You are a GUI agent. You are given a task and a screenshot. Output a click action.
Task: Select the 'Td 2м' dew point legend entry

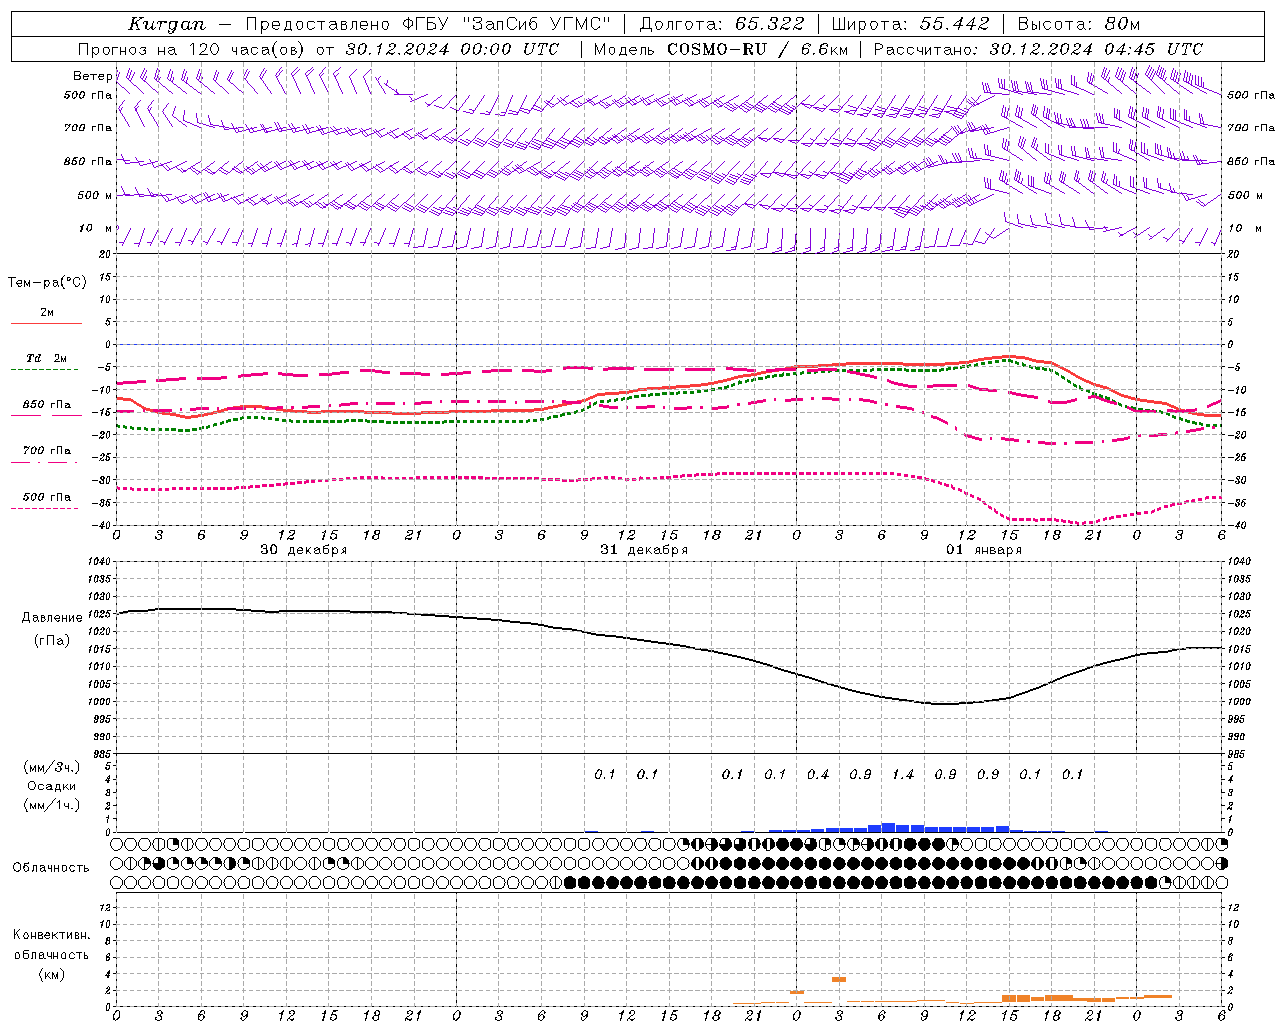click(x=46, y=358)
